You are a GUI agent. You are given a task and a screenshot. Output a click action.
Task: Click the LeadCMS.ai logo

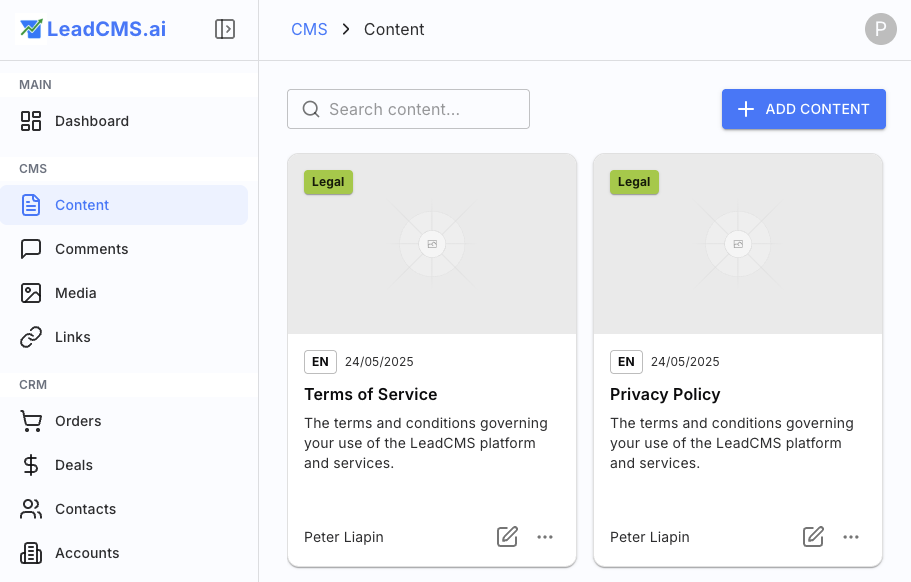(x=93, y=29)
